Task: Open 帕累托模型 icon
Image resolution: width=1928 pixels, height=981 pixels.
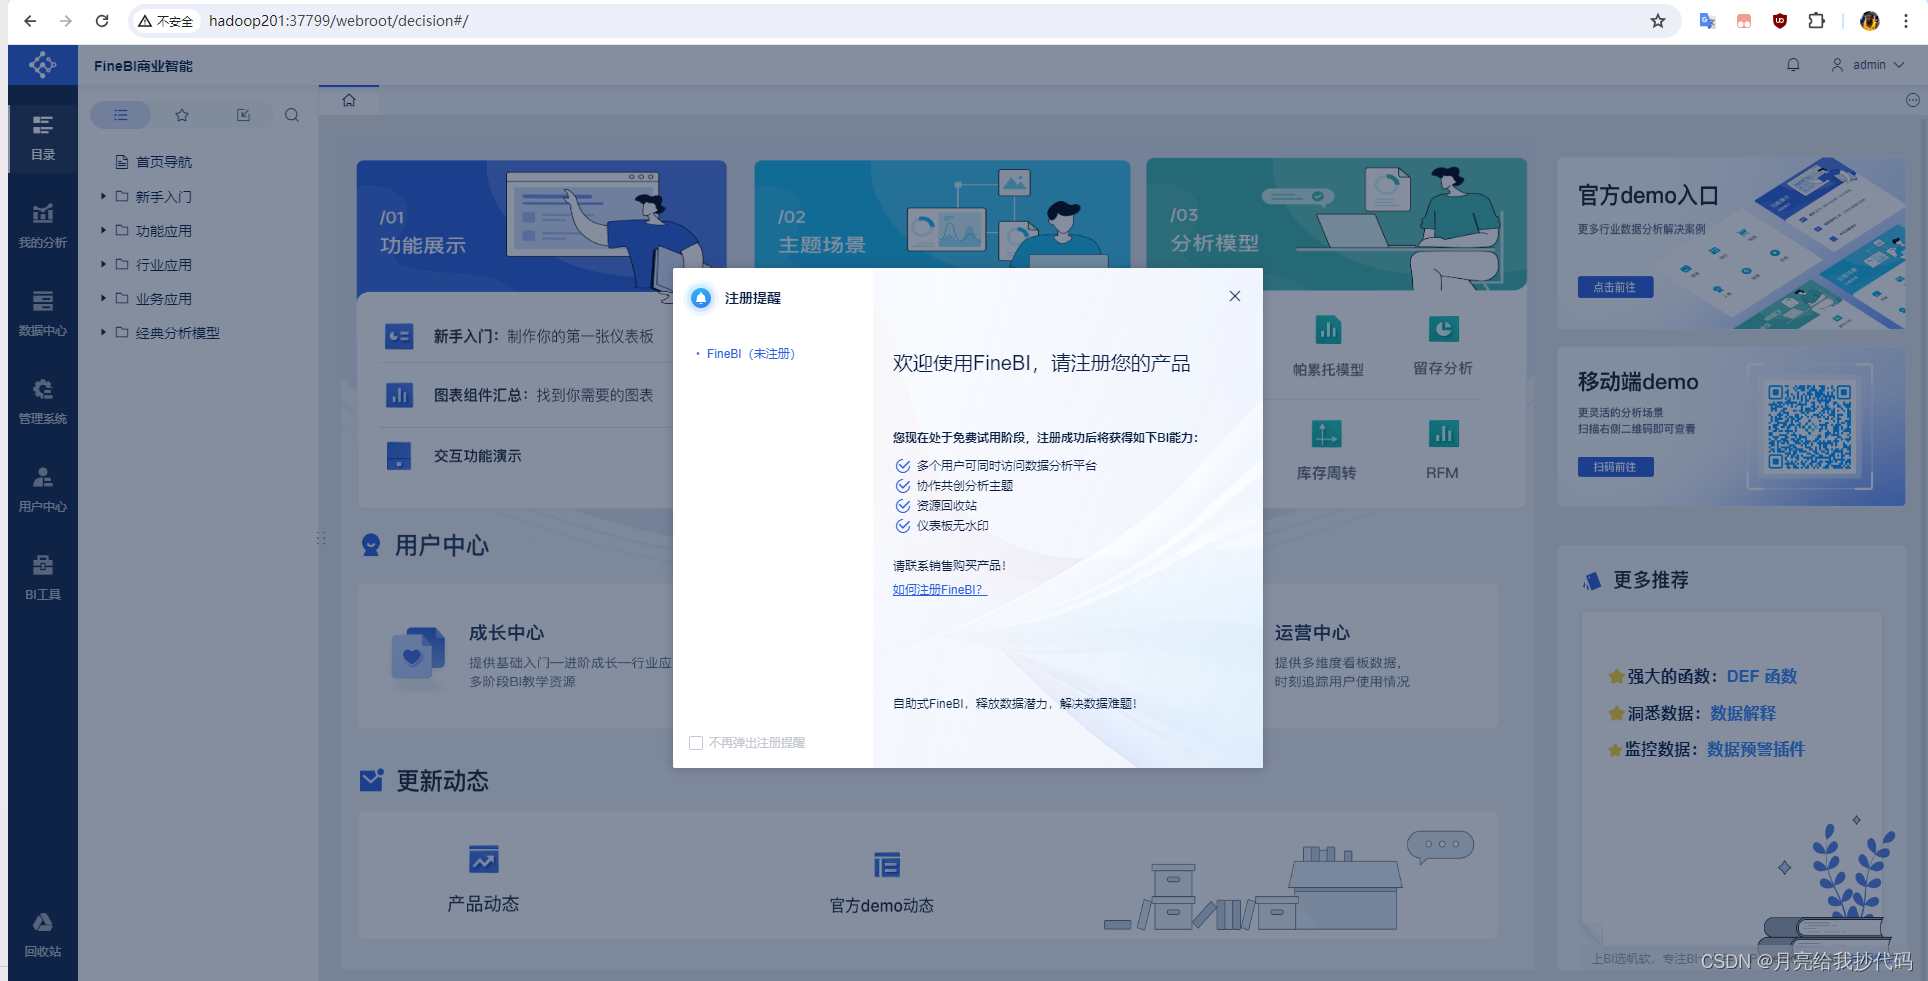Action: pos(1327,330)
